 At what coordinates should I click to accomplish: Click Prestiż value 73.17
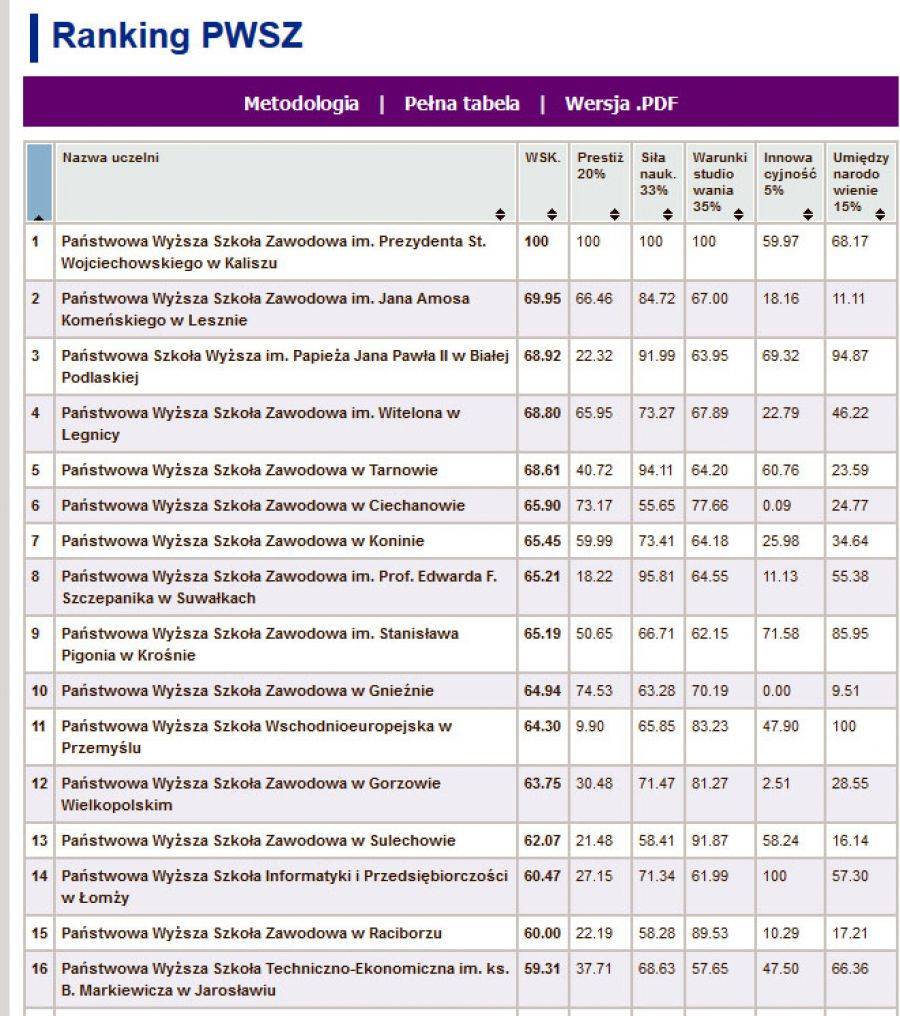click(x=594, y=505)
